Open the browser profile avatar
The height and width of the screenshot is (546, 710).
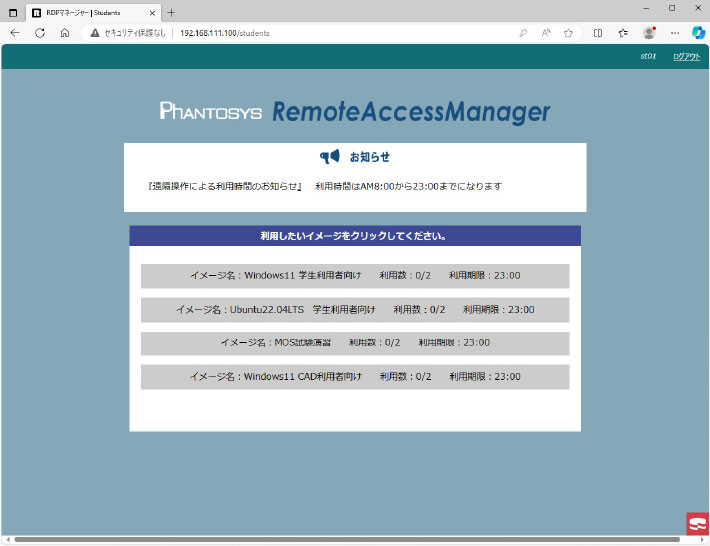click(x=649, y=33)
